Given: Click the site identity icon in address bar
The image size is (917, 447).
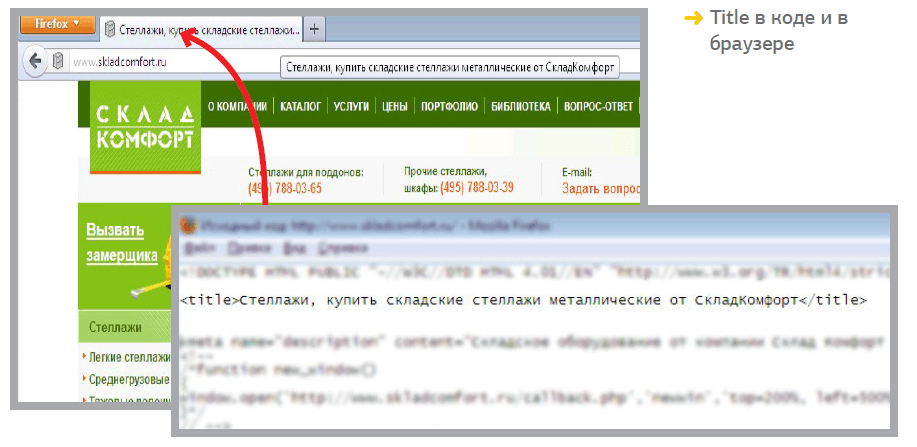Looking at the screenshot, I should pyautogui.click(x=58, y=61).
